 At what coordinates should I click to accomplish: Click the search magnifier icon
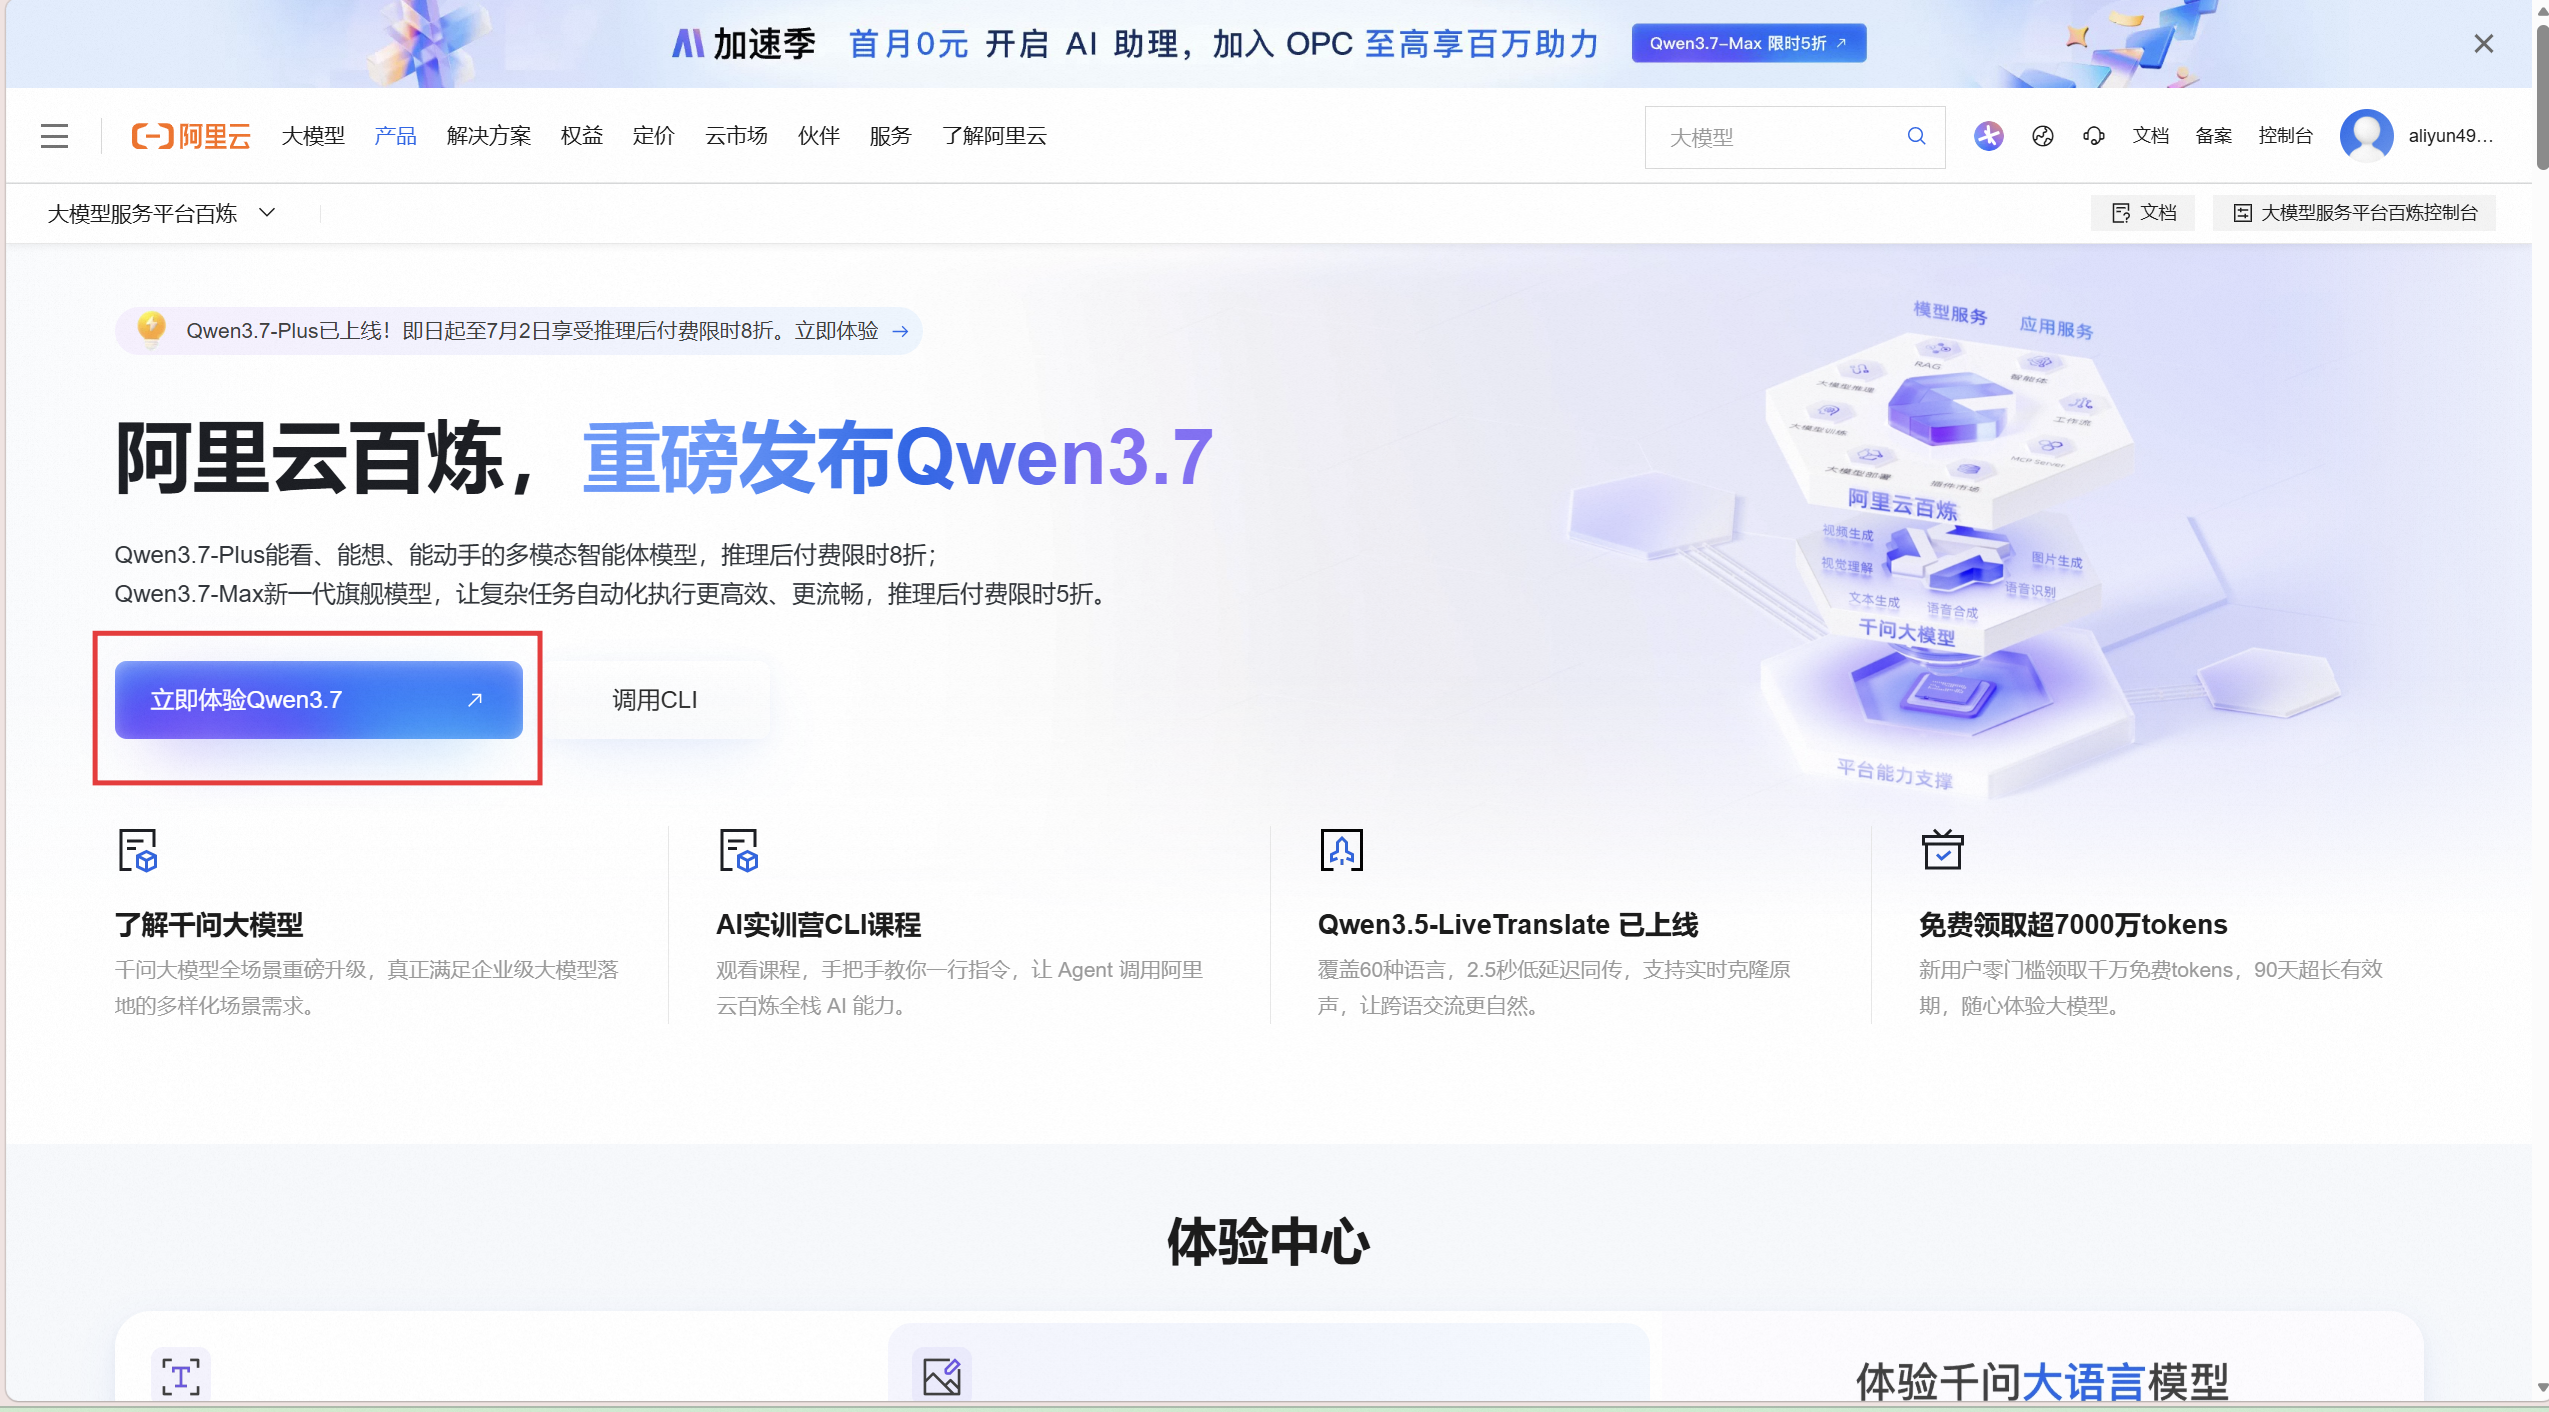1916,136
